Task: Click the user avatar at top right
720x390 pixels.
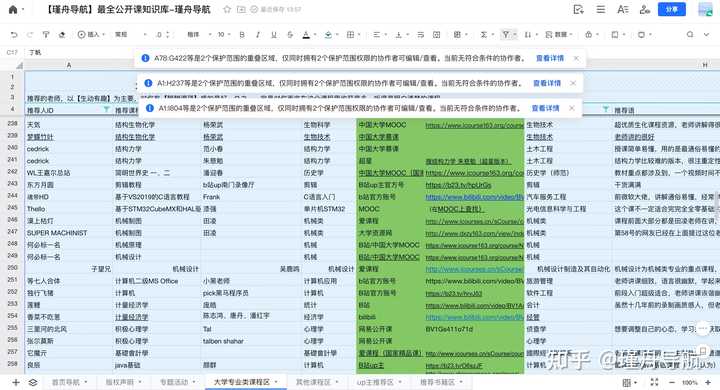Action: 705,9
